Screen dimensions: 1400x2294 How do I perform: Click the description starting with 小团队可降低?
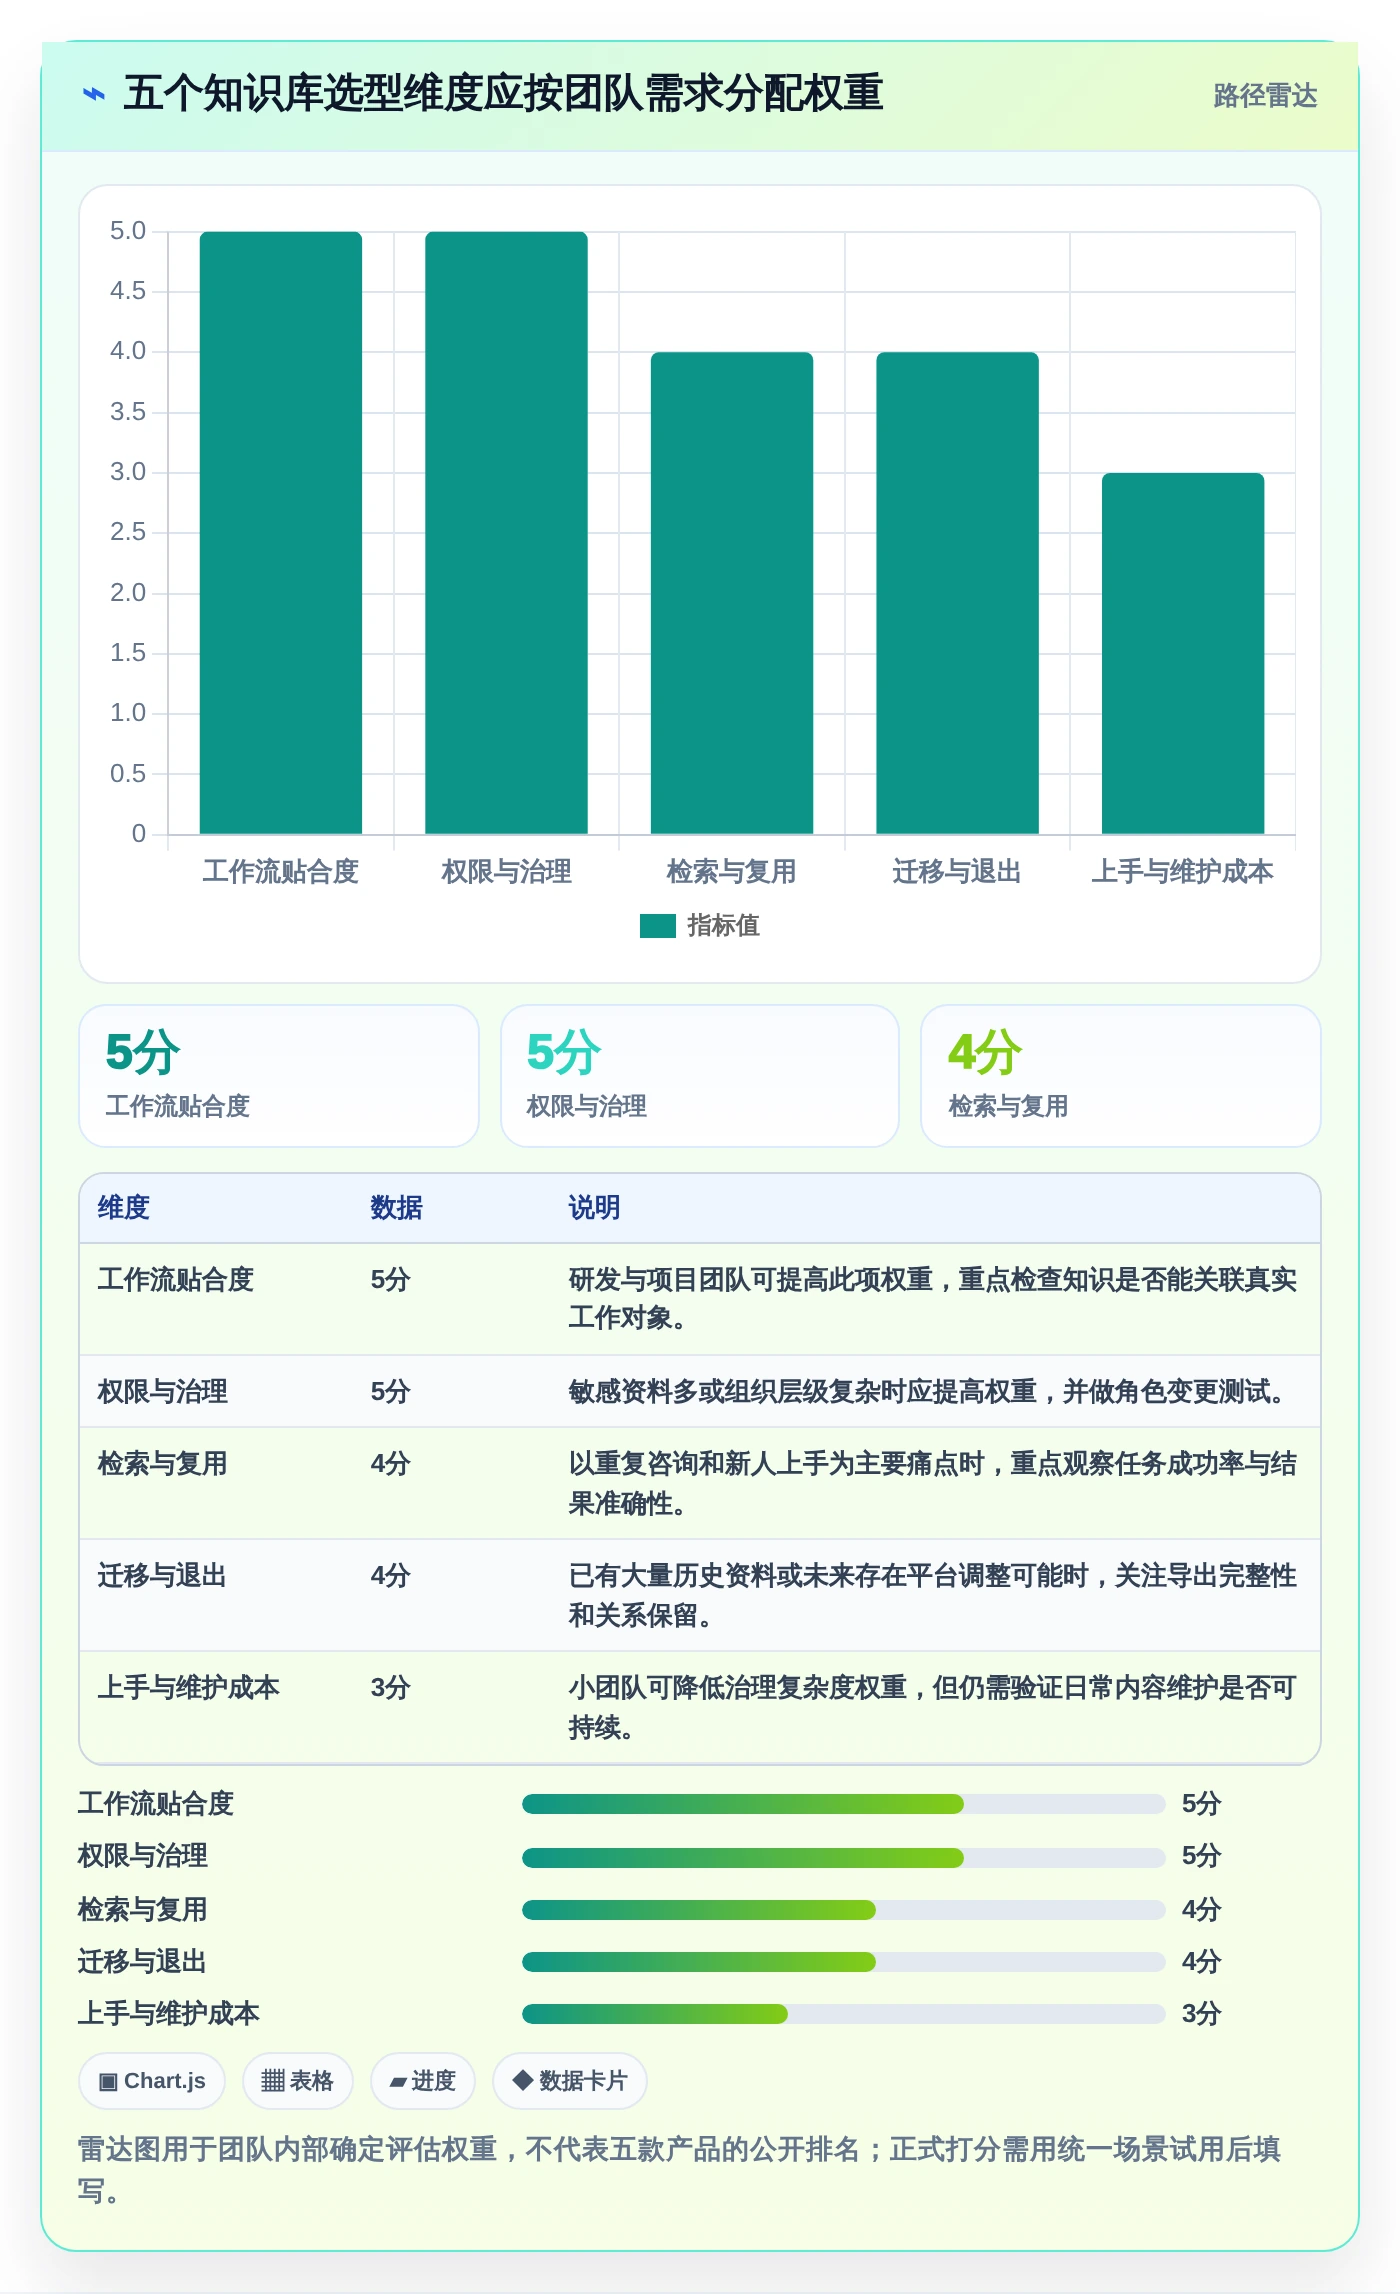pos(932,1707)
